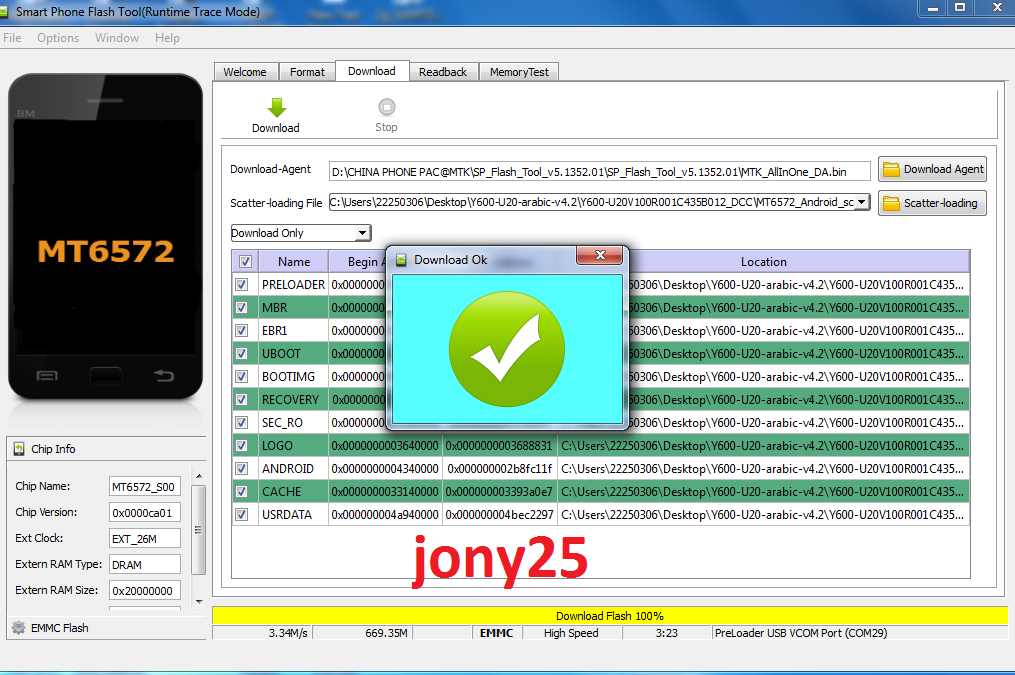Click the Chip Info panel icon
The height and width of the screenshot is (675, 1015).
(x=19, y=449)
